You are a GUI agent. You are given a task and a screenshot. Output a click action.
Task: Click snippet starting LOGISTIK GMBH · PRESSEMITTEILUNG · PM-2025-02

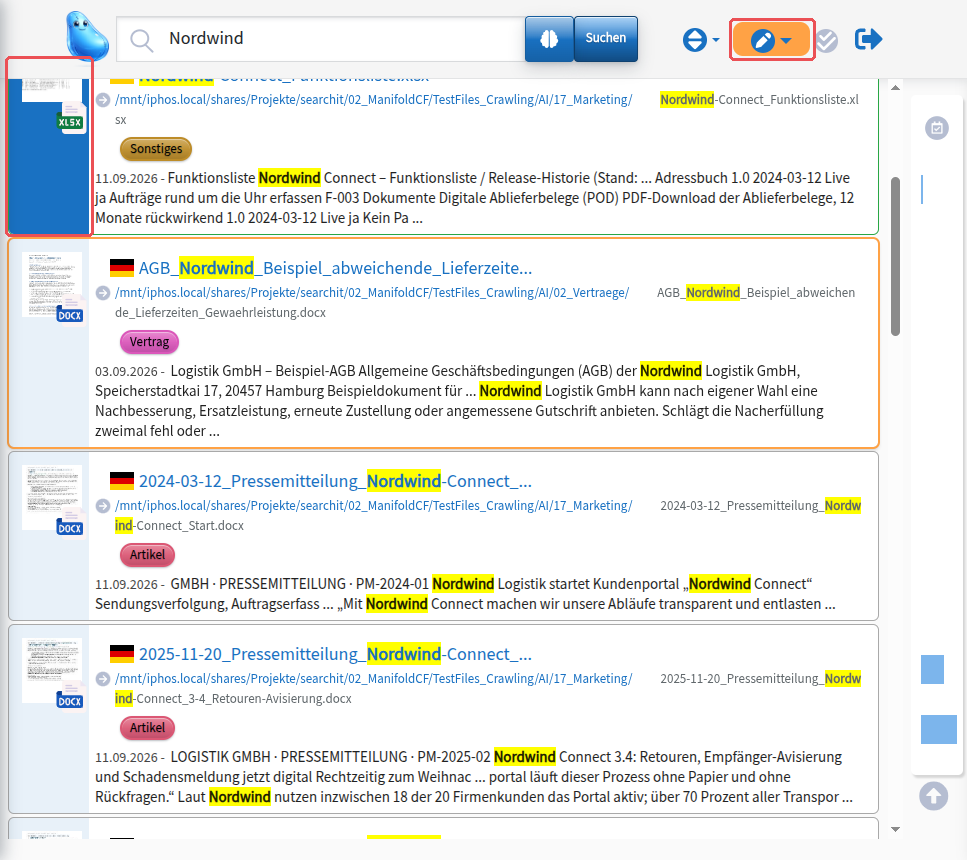474,777
